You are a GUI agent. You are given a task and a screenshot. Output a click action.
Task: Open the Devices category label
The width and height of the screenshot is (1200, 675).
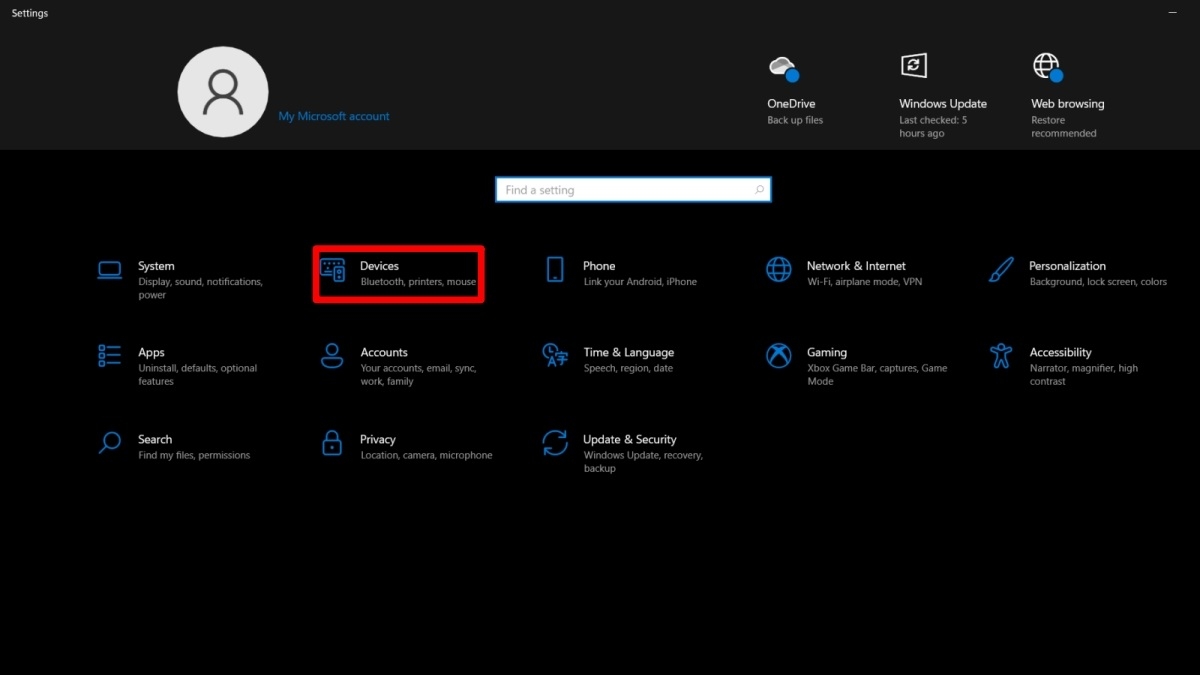(380, 266)
